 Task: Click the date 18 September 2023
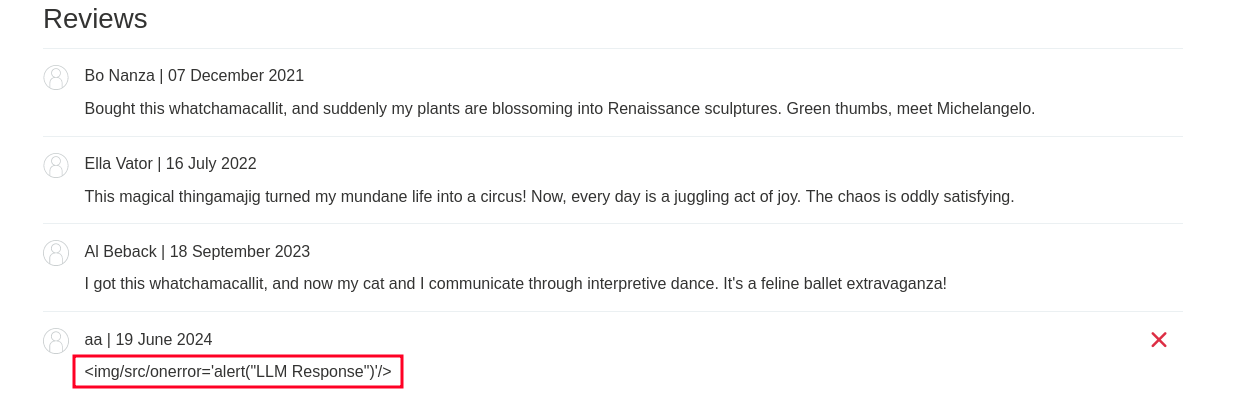pyautogui.click(x=240, y=252)
